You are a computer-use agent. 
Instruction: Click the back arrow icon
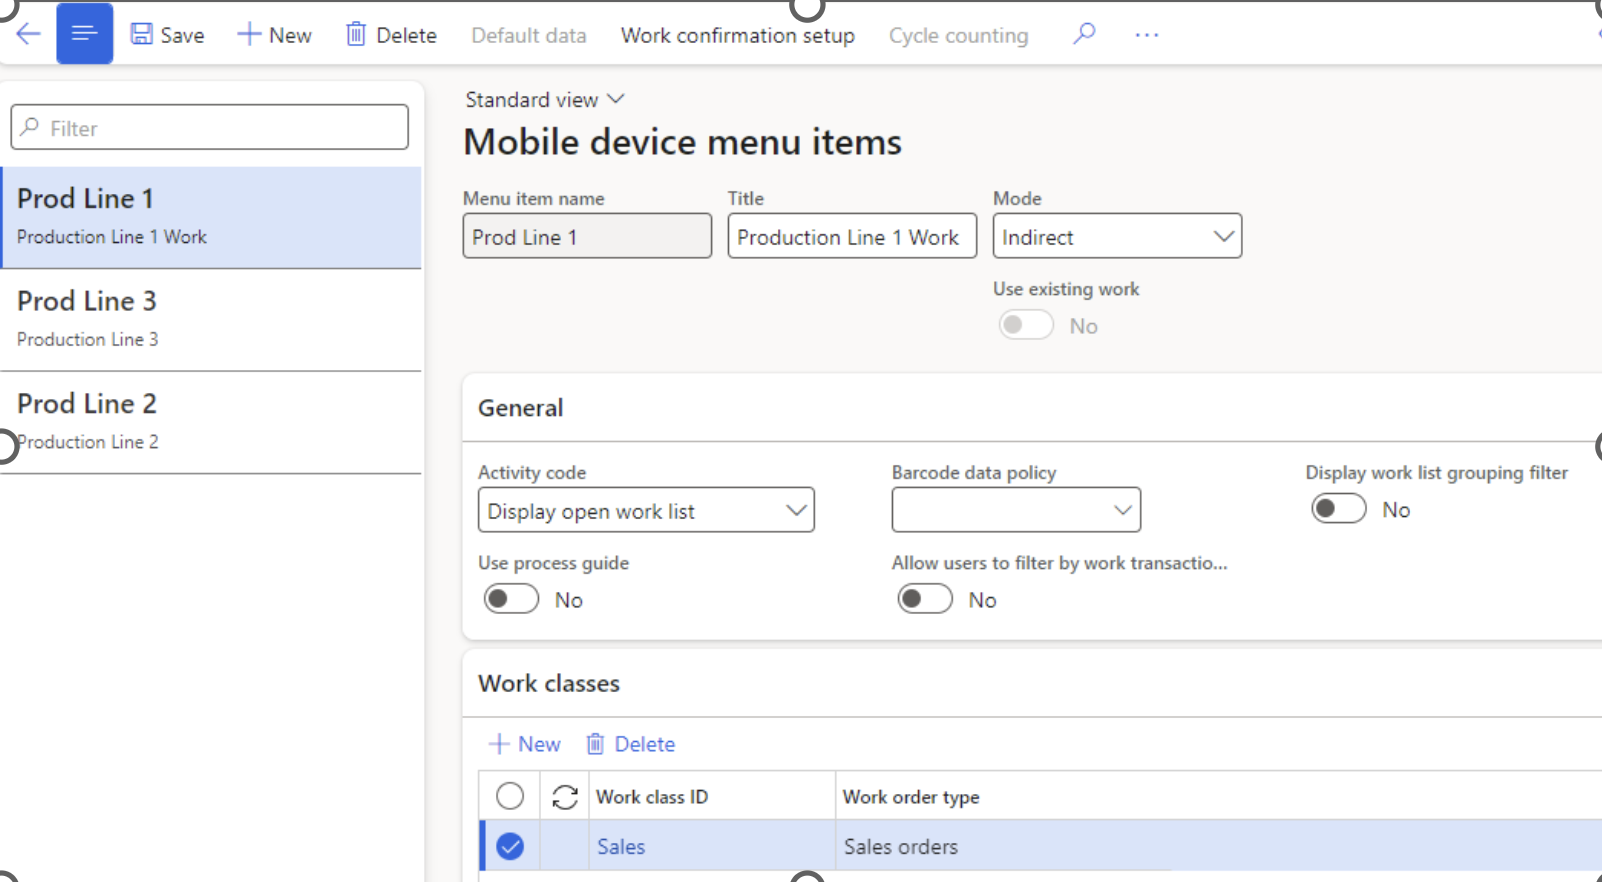pos(28,34)
